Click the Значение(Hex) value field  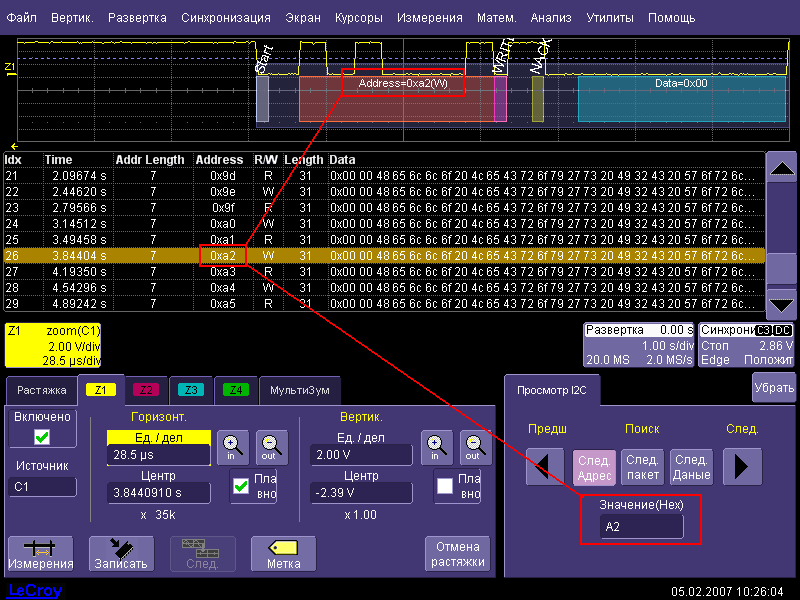click(x=641, y=527)
